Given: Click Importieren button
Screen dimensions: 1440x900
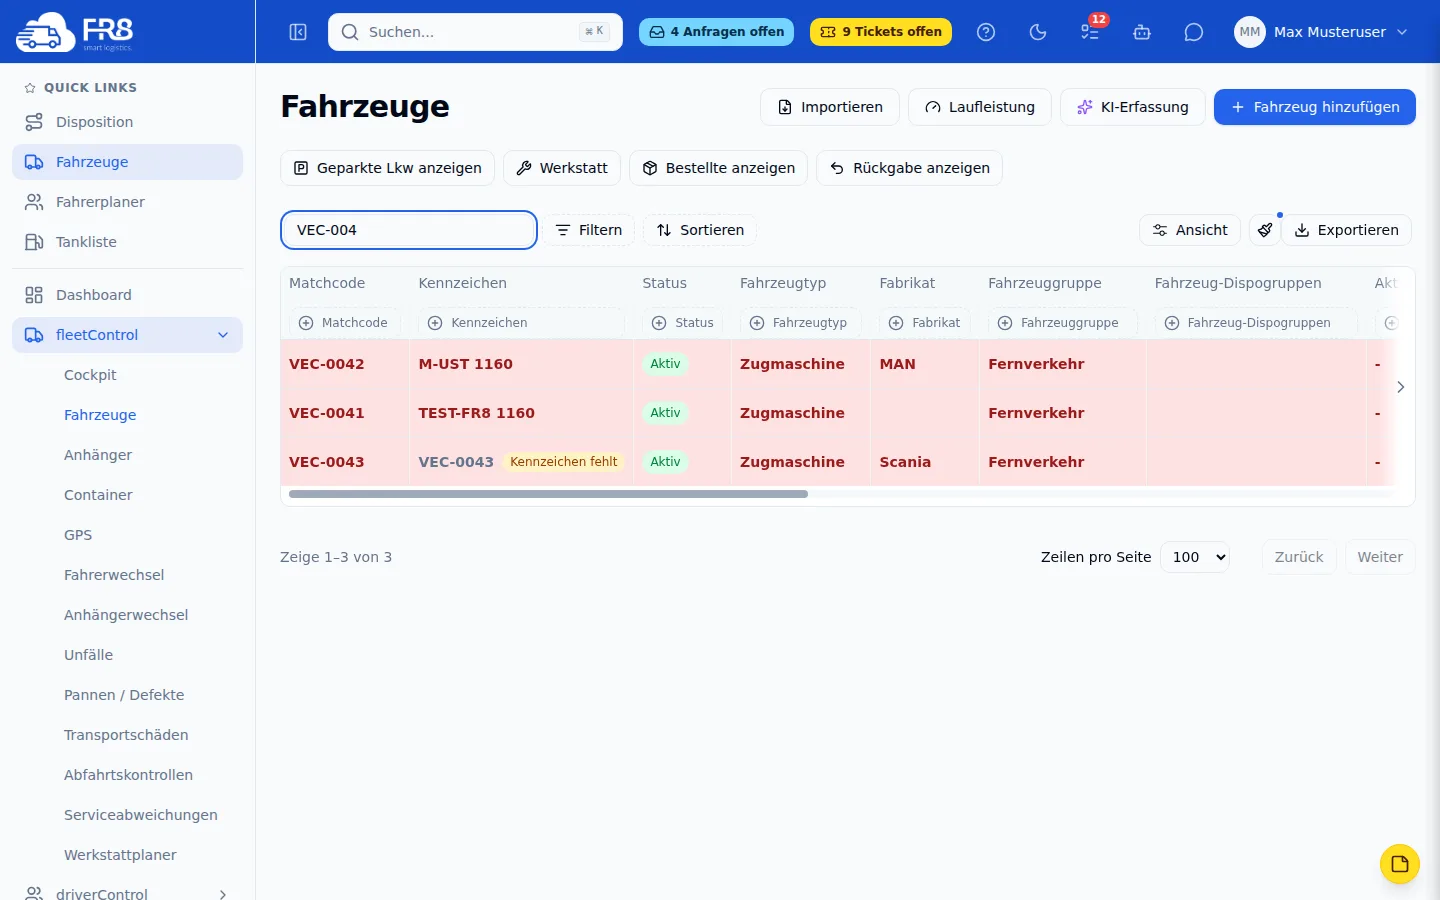Looking at the screenshot, I should pyautogui.click(x=830, y=107).
